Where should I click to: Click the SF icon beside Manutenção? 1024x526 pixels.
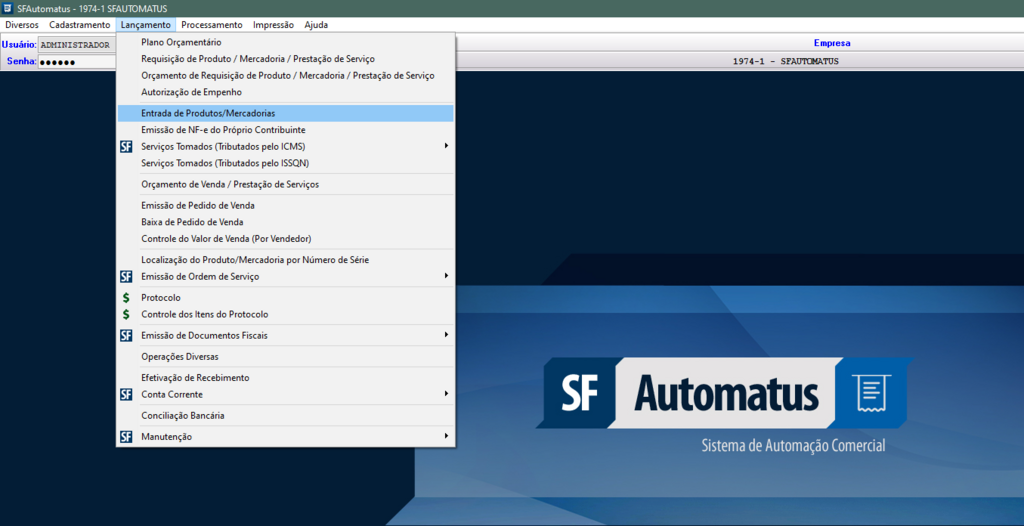(126, 437)
